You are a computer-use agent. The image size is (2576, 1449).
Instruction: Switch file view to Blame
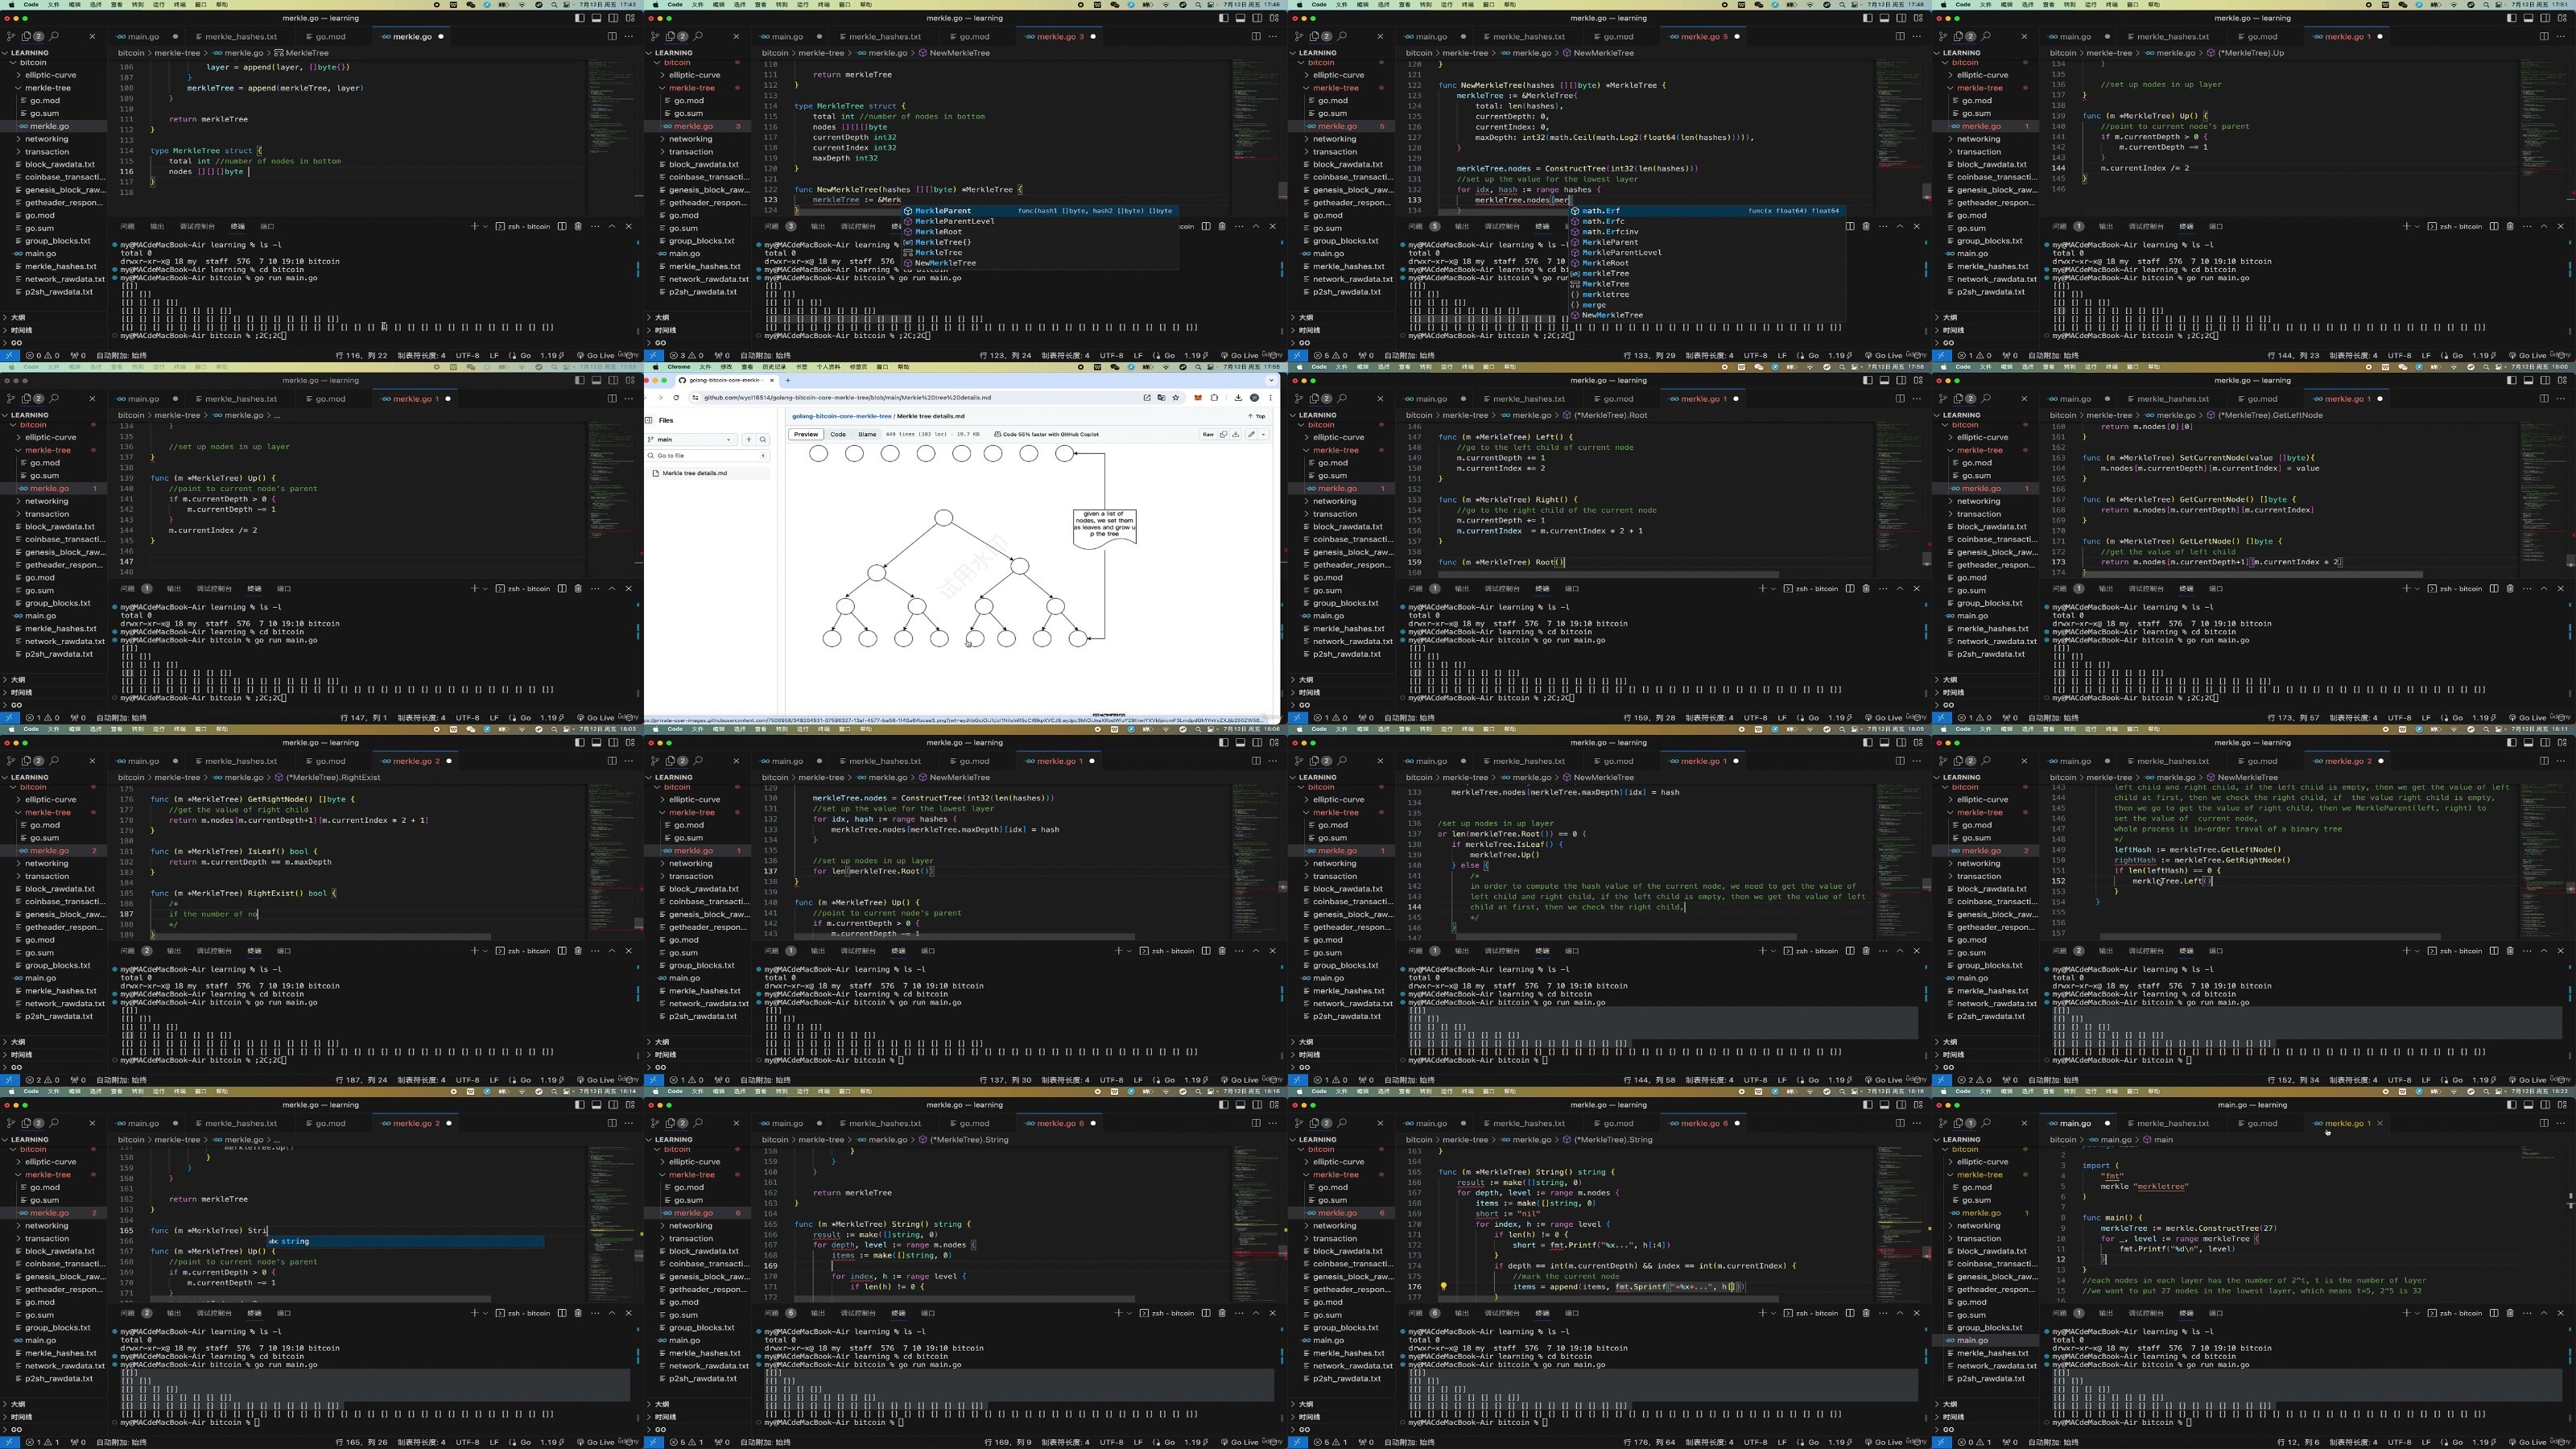coord(868,435)
